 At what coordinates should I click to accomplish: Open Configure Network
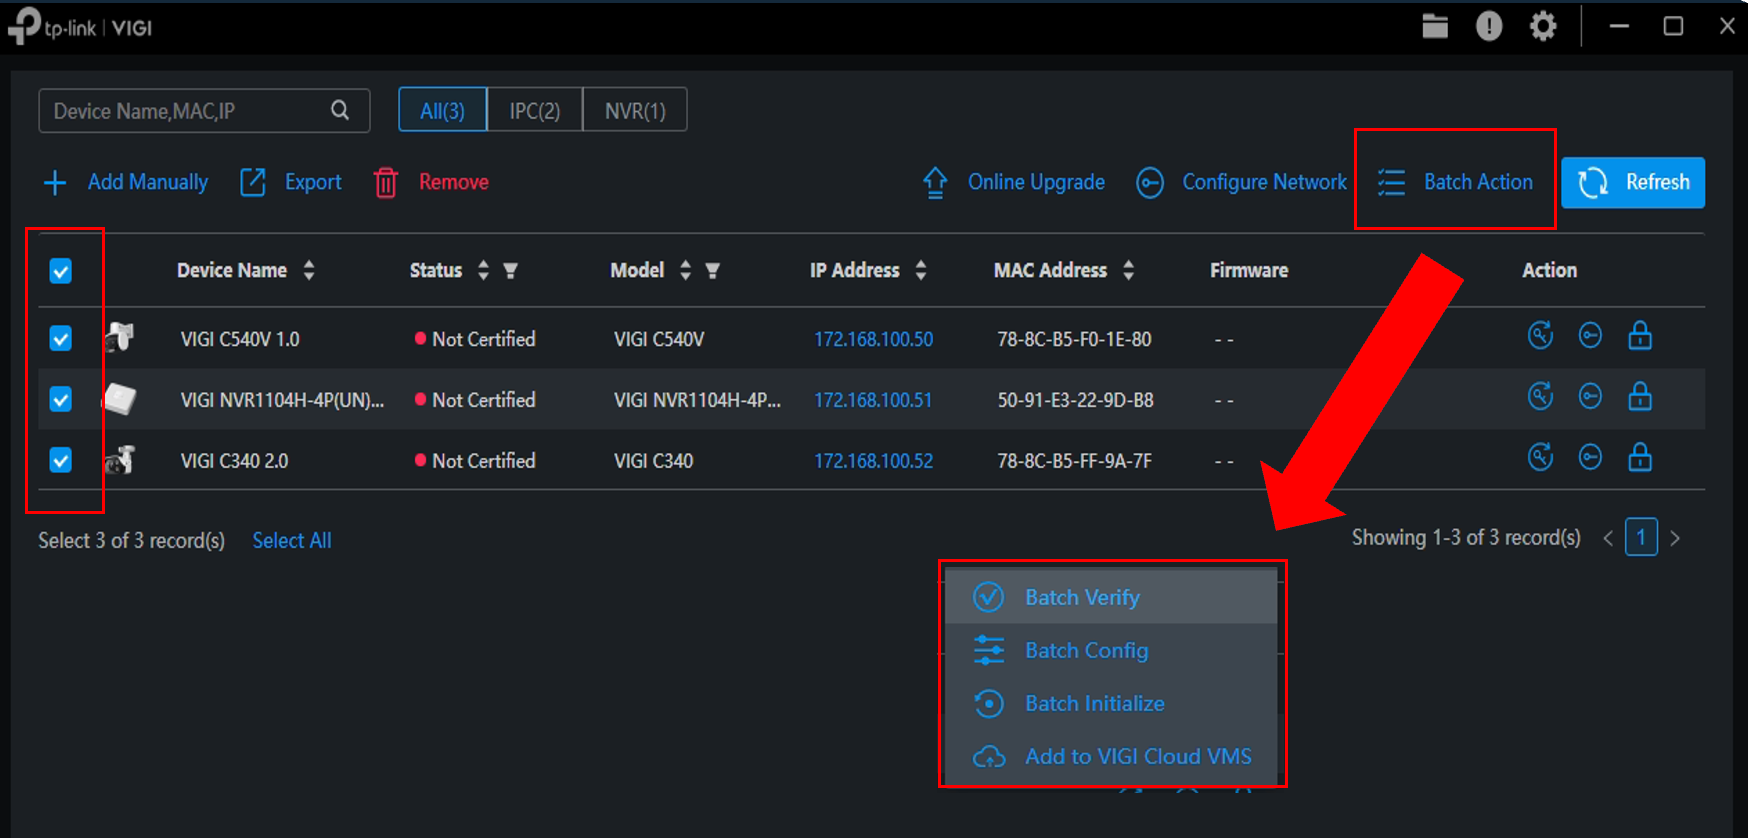click(x=1241, y=182)
